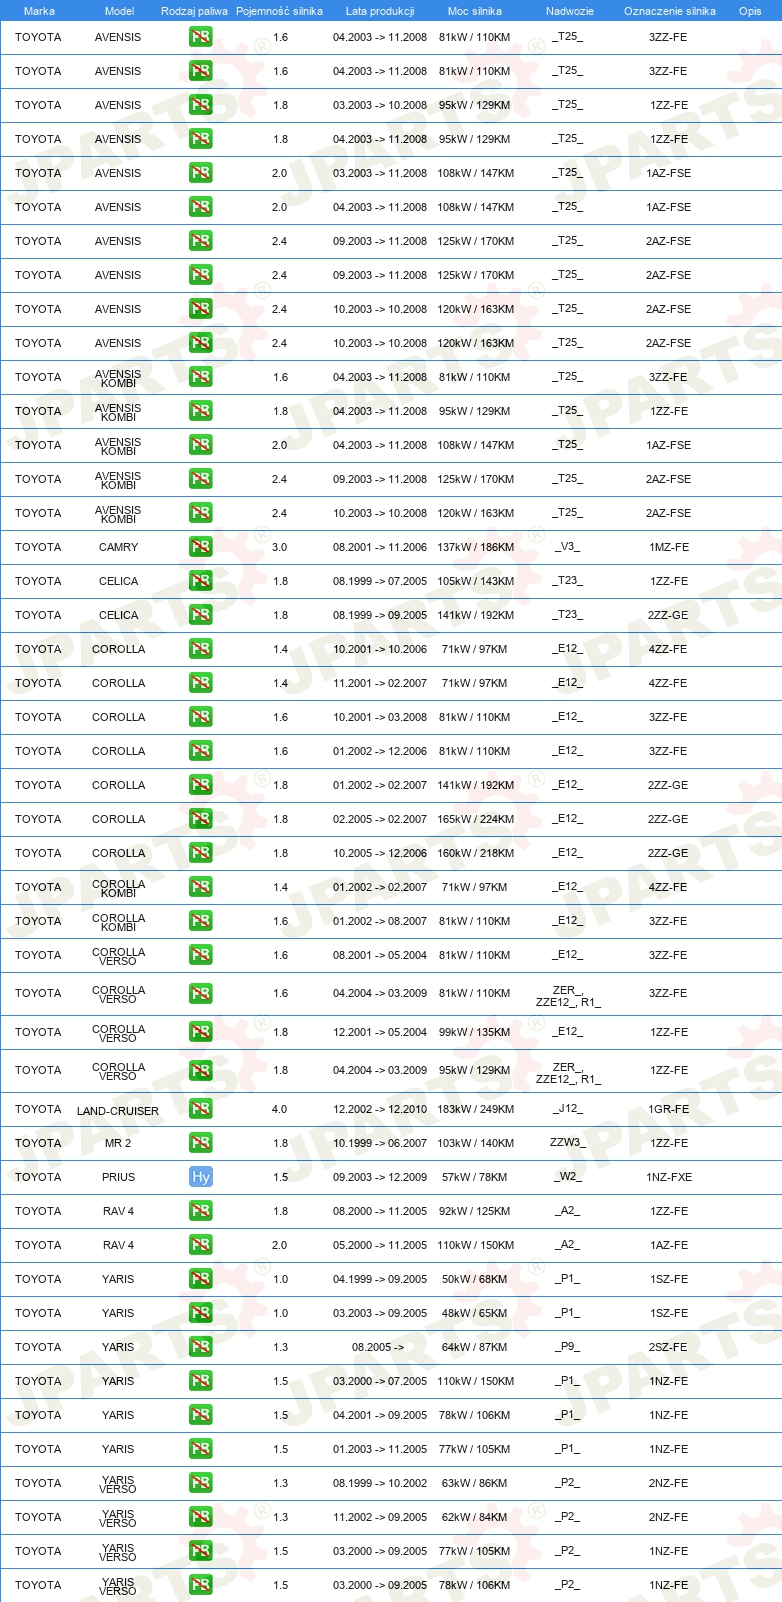782x1602 pixels.
Task: Click the fuel icon for COROLLA VERSO 129KM
Action: pos(201,1070)
